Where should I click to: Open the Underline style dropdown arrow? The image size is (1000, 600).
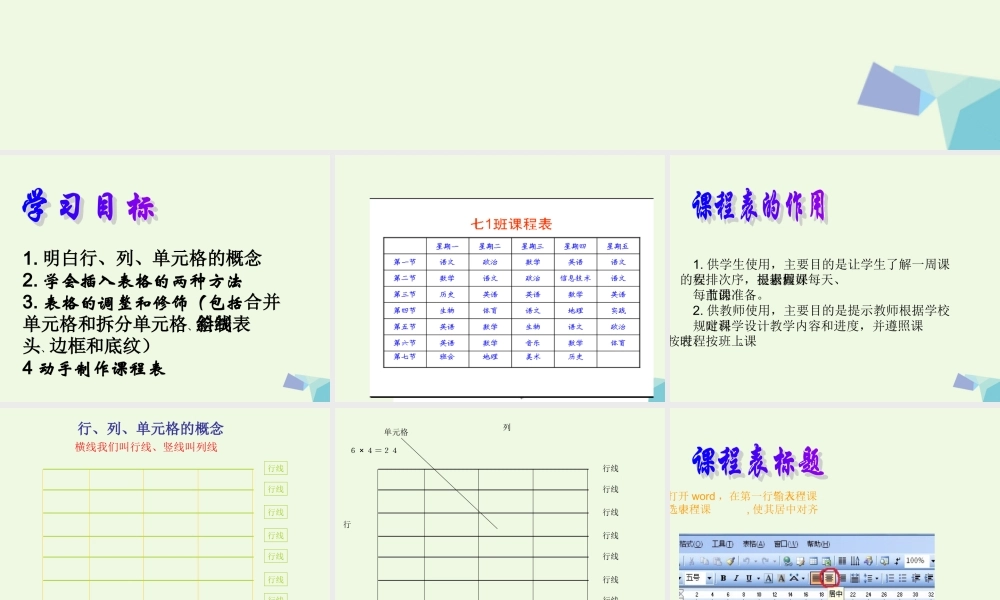coord(758,578)
